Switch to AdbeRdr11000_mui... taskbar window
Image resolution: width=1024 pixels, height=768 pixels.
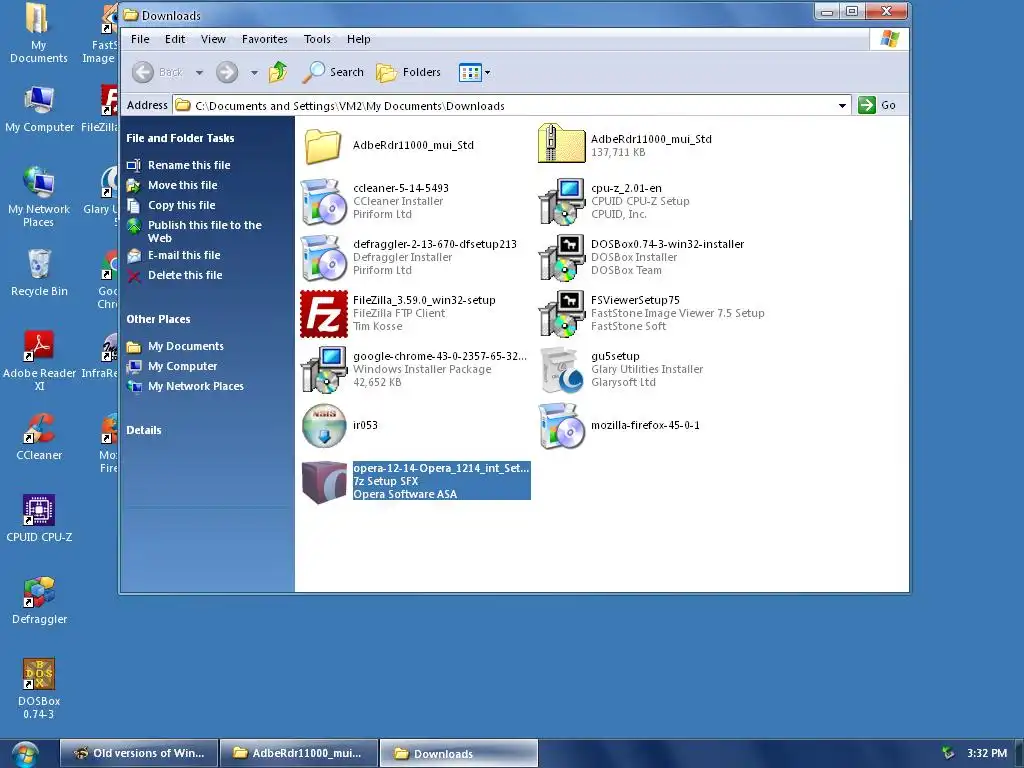299,753
